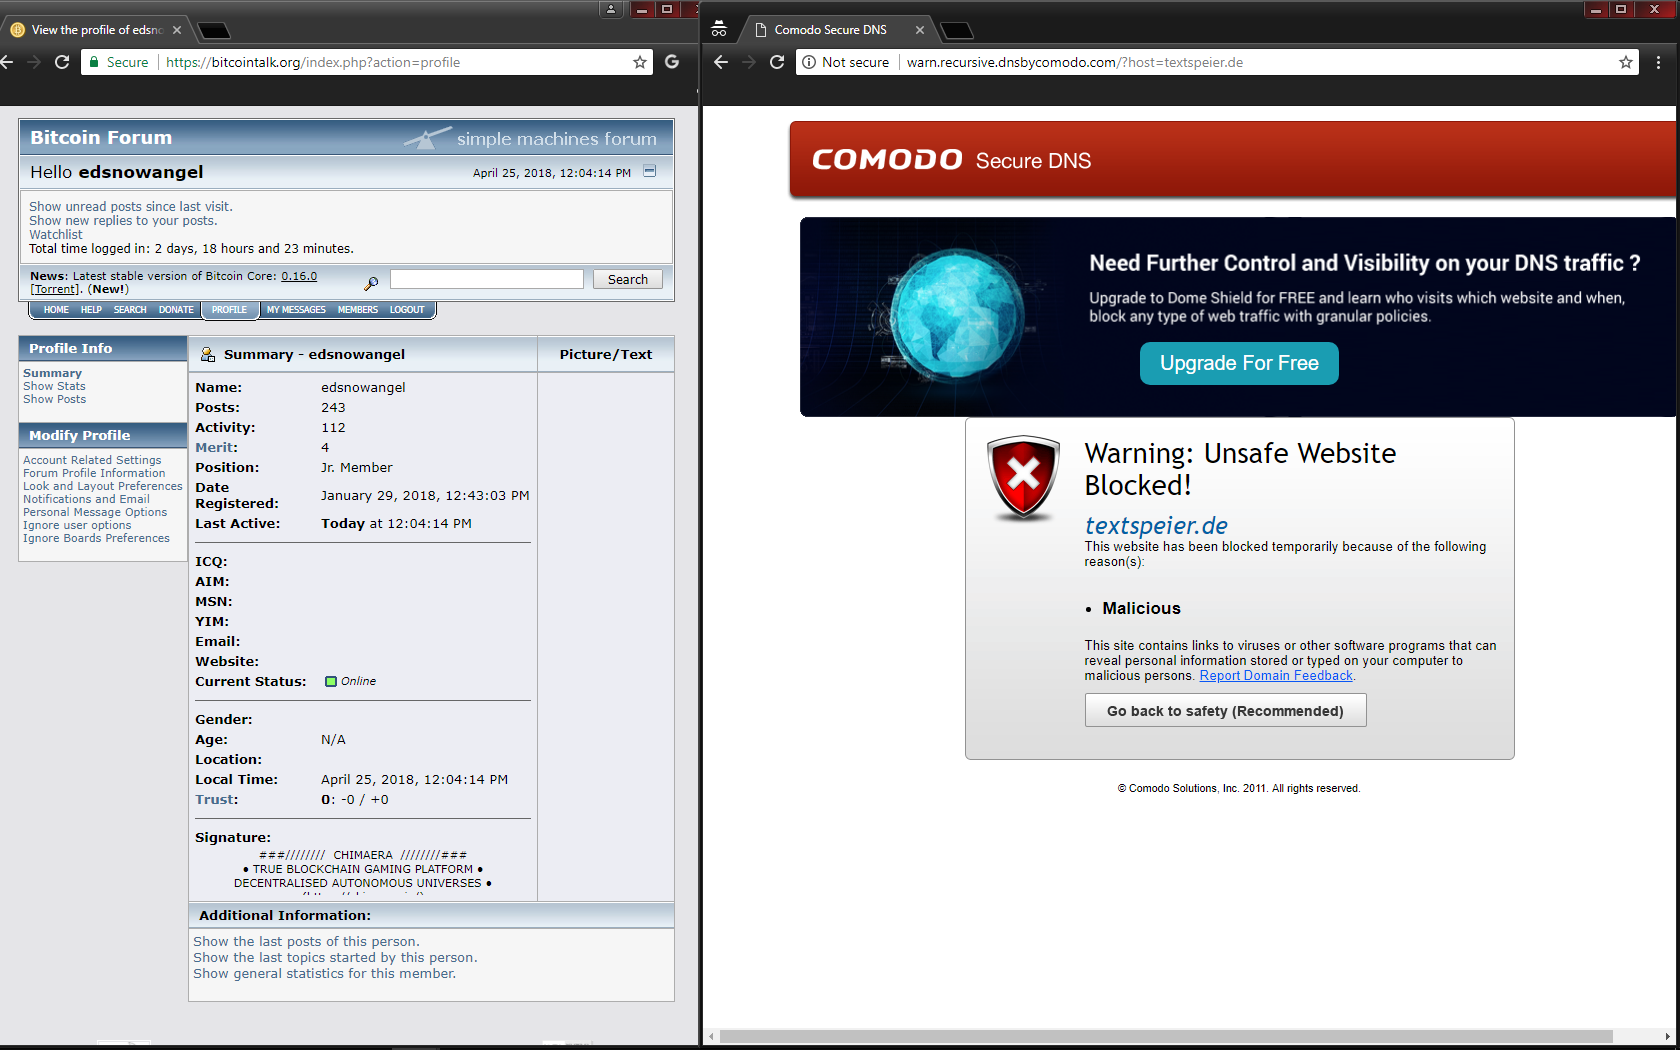Collapse the forum header with minus icon

click(x=650, y=171)
